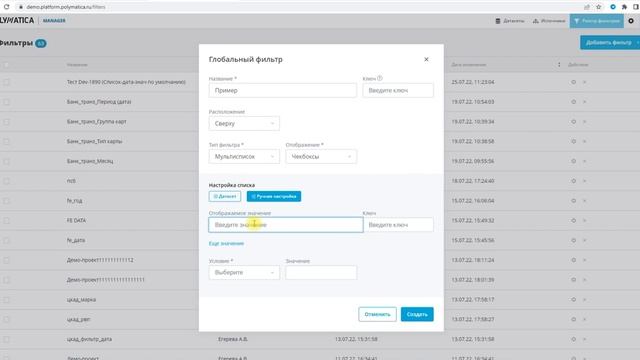640x360 pixels.
Task: Tick the checkbox for Банк_транз_Группа карт
Action: coord(6,122)
